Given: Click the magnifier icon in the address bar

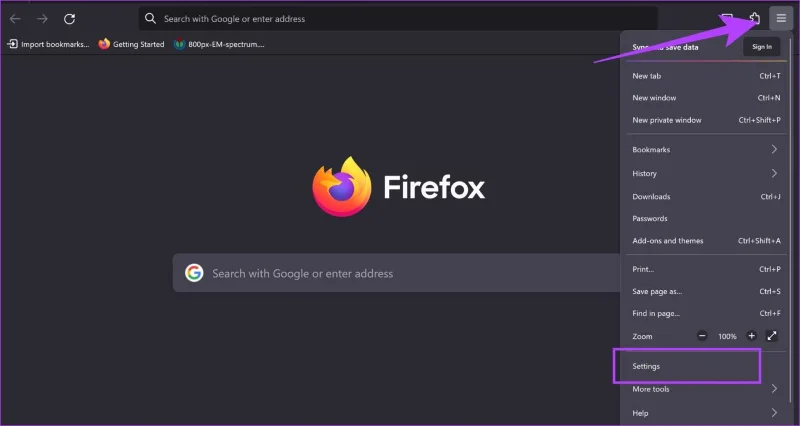Looking at the screenshot, I should click(x=150, y=18).
